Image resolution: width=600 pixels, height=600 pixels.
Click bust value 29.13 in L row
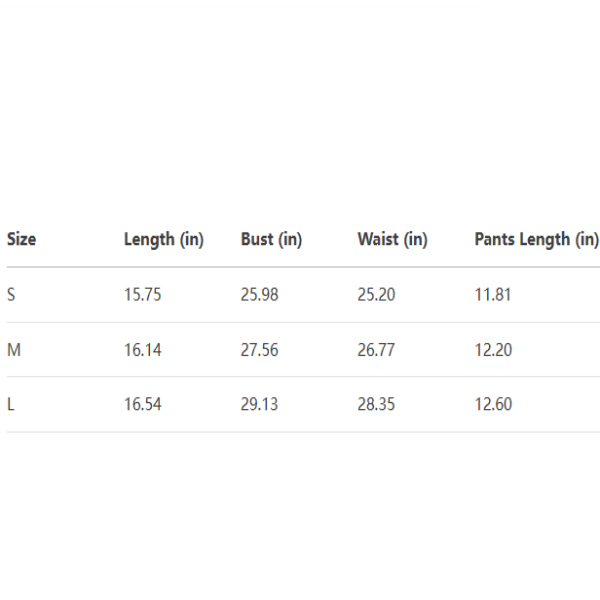(260, 405)
